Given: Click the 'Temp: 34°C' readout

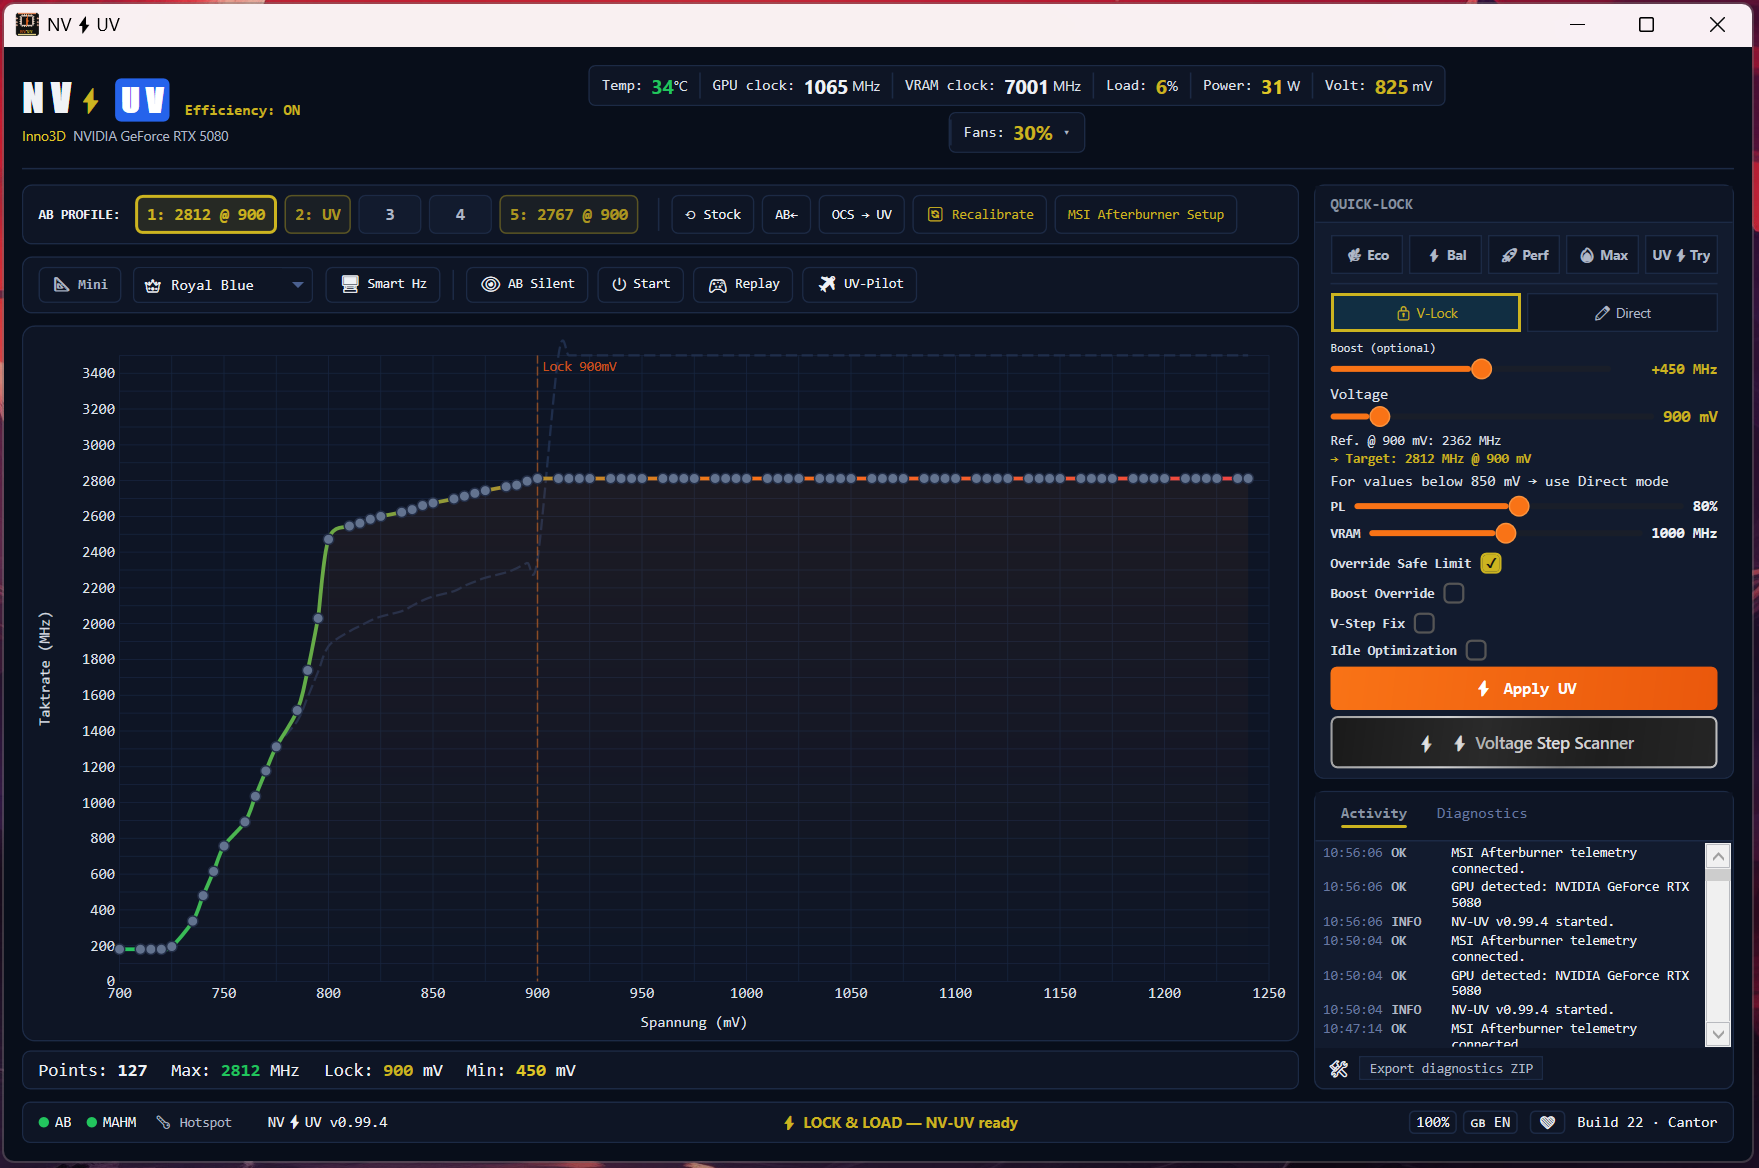Looking at the screenshot, I should point(645,87).
